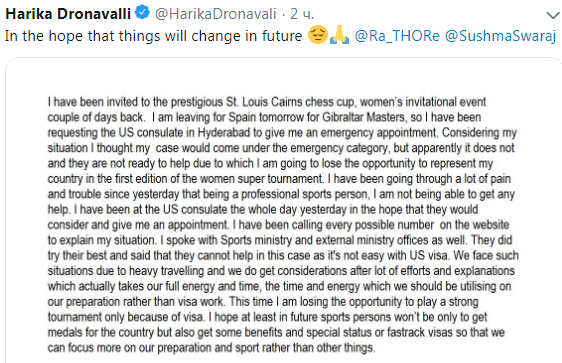Click the pensive face emoji

(318, 35)
